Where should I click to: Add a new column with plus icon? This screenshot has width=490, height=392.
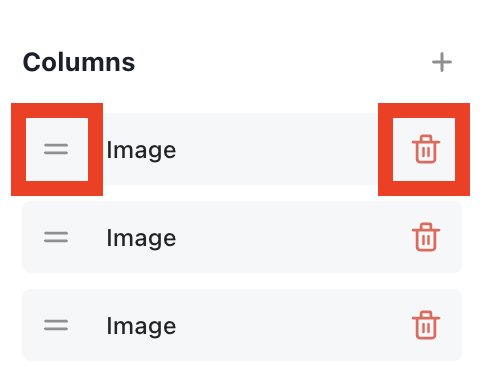[x=442, y=62]
